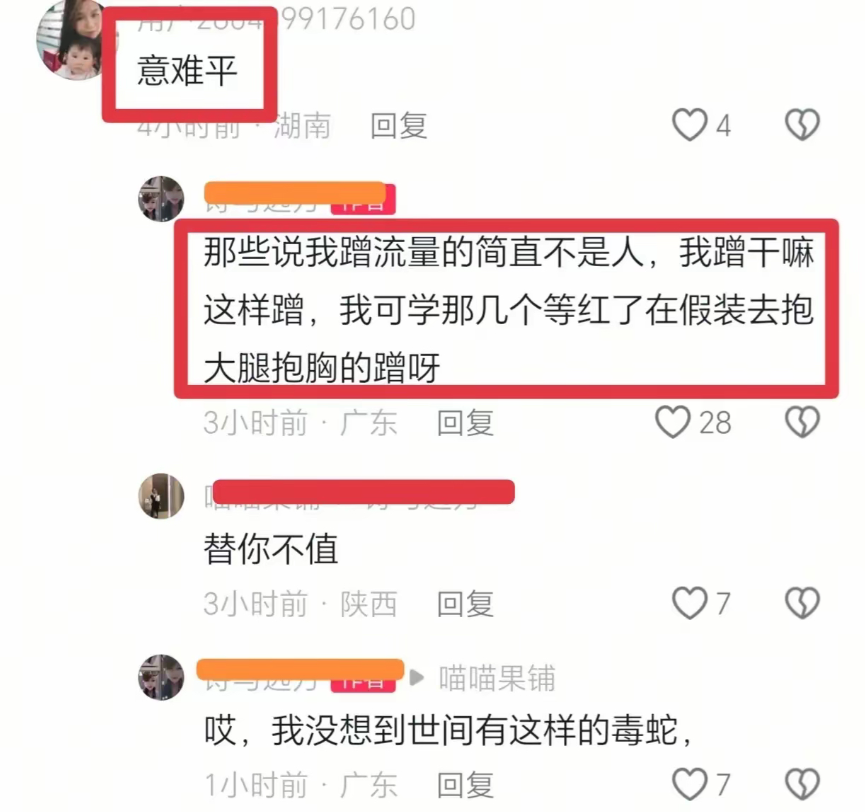
Task: Open author avatar on the 毒蛇 reply
Action: 161,677
